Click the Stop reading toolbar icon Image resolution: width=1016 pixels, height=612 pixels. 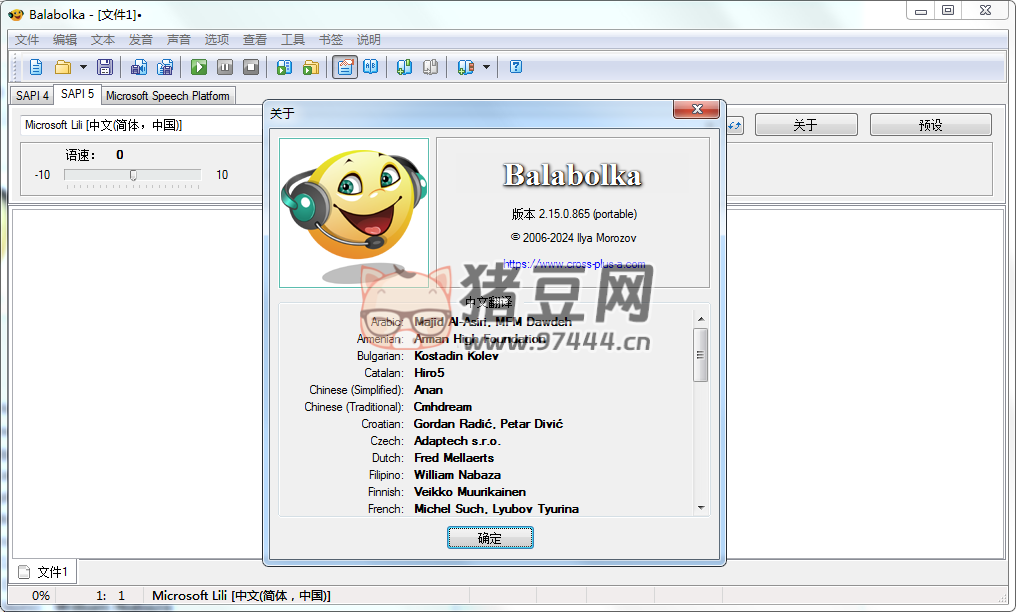[251, 67]
